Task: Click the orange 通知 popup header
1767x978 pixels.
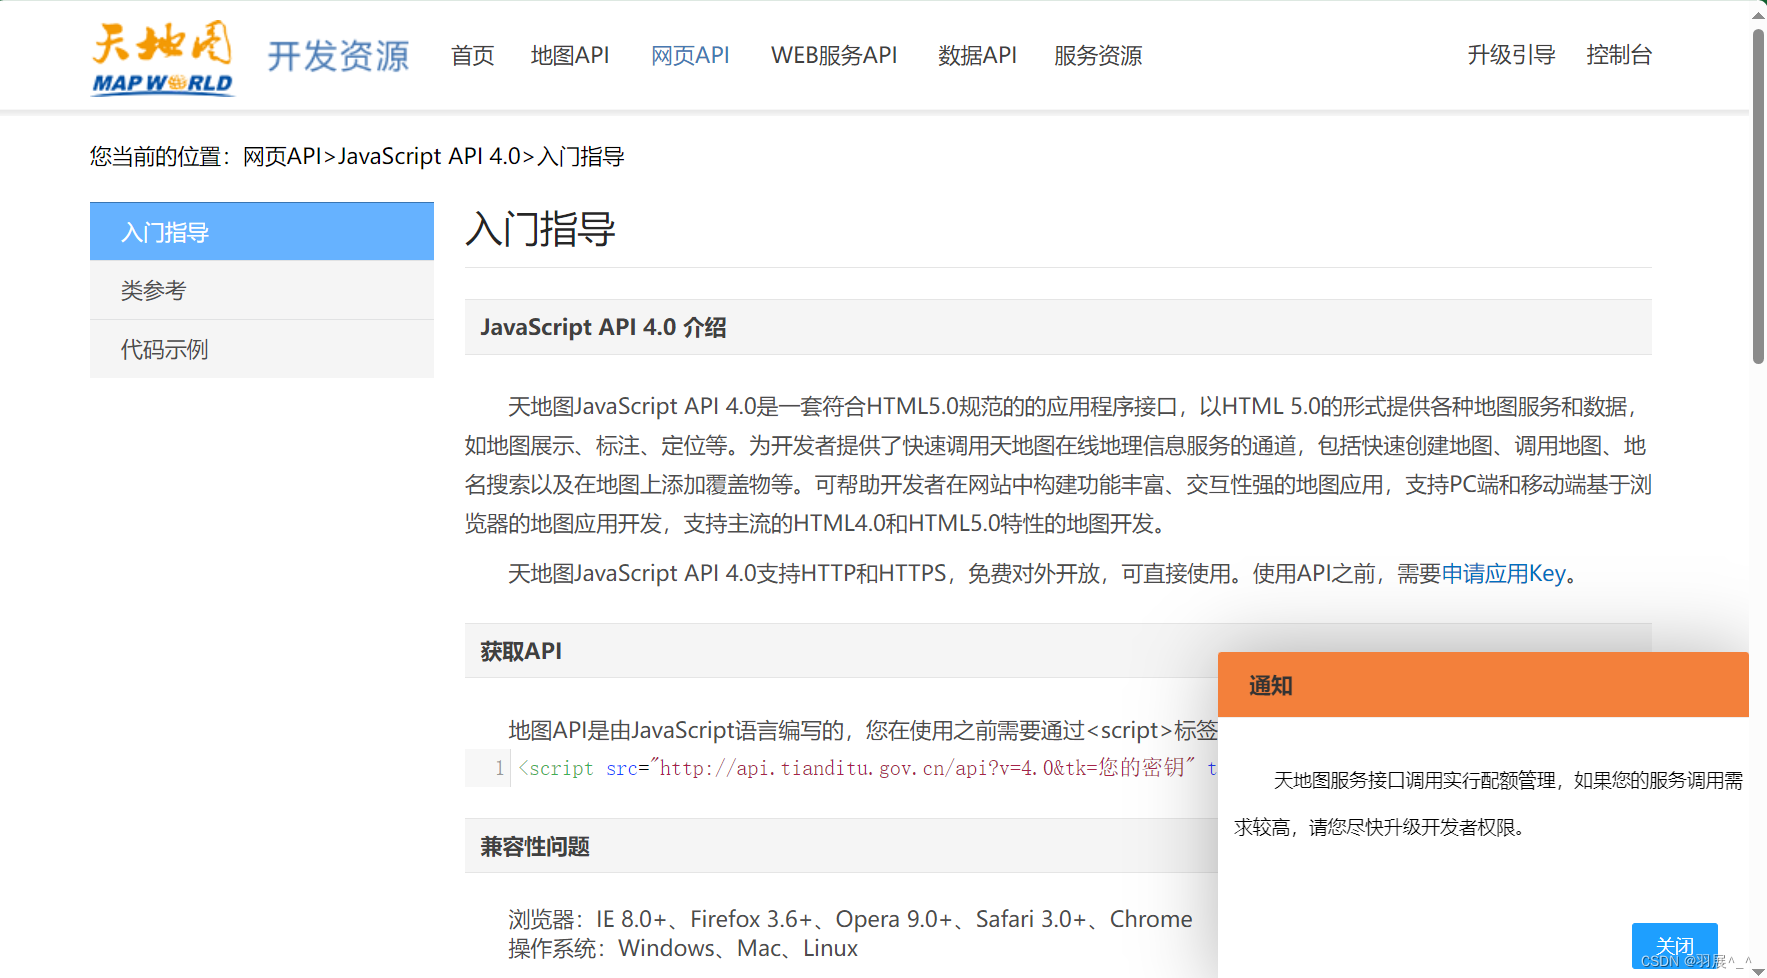Action: 1483,685
